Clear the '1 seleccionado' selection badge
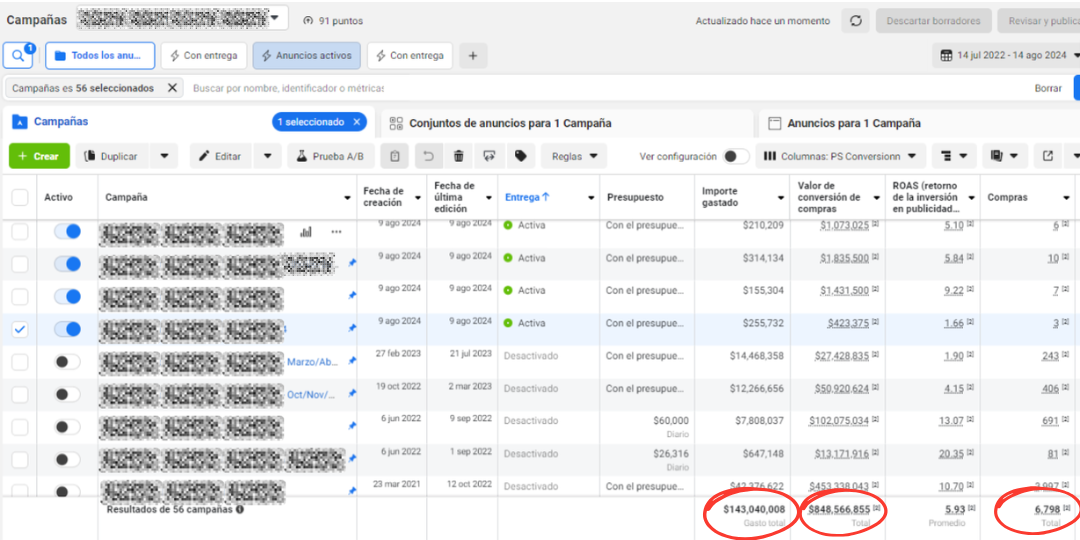1080x540 pixels. 356,122
